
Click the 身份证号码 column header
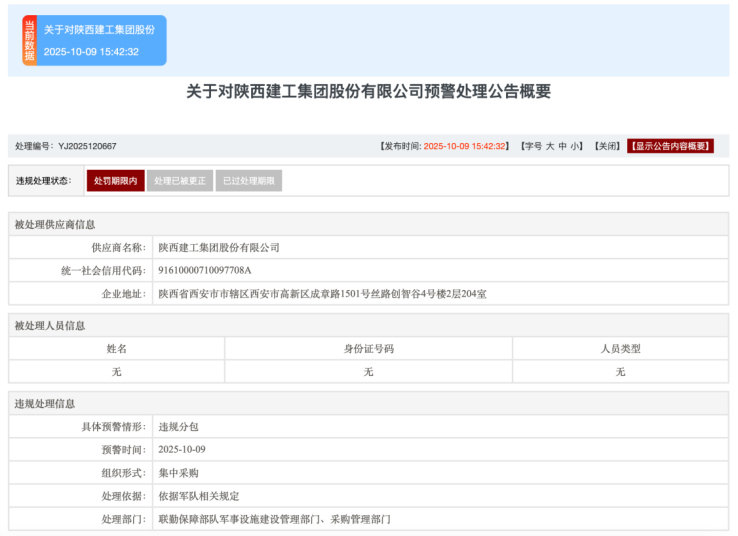368,349
